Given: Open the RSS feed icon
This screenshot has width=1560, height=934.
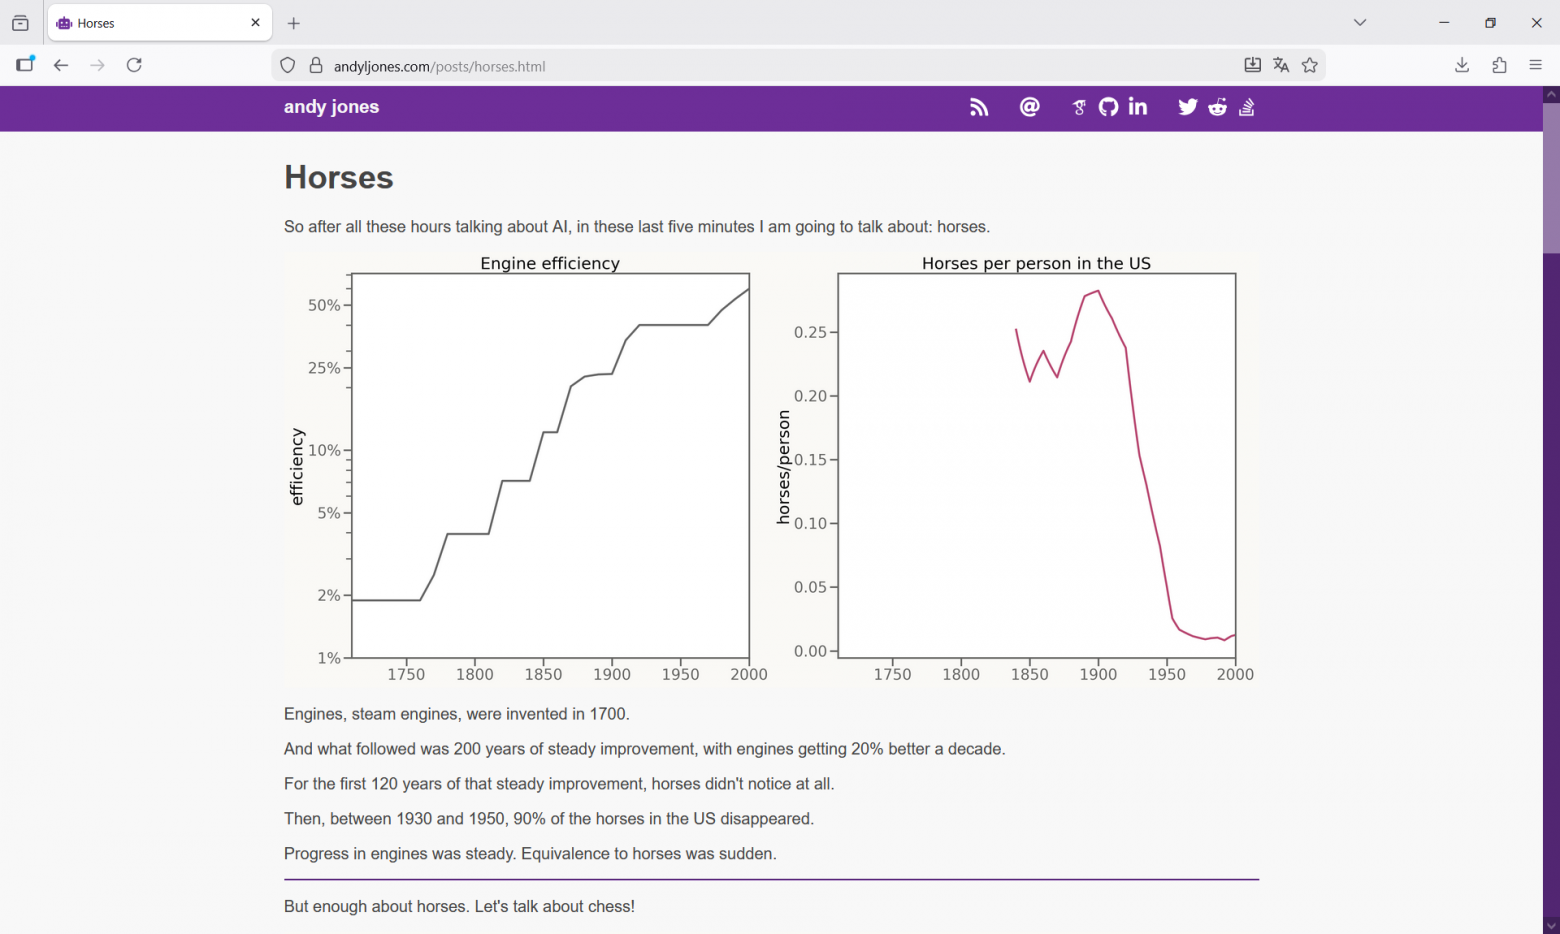Looking at the screenshot, I should 979,107.
